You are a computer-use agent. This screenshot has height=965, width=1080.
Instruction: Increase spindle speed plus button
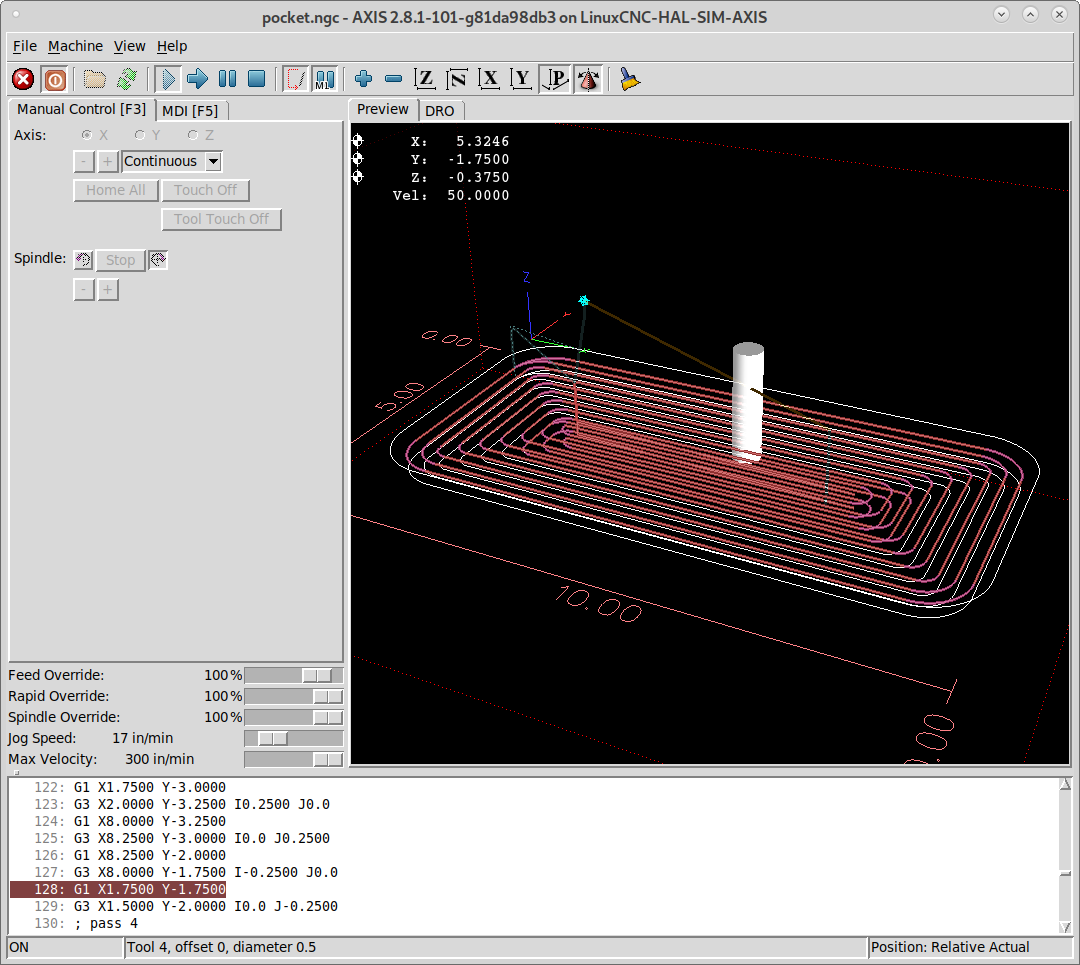107,290
